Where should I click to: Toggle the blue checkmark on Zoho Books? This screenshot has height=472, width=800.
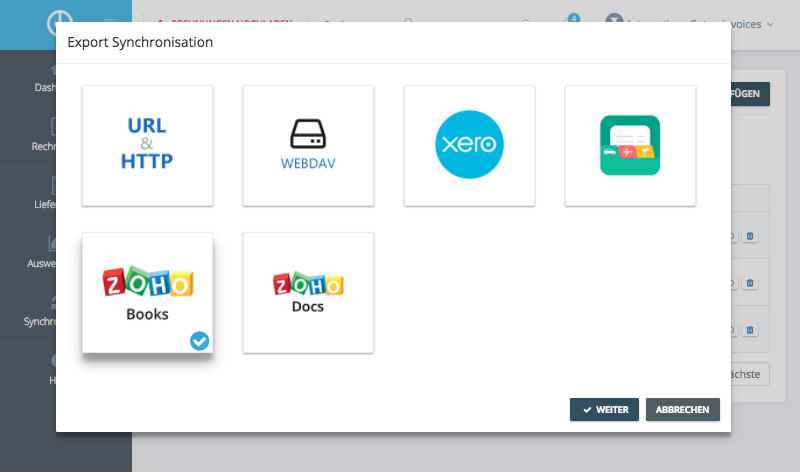coord(199,341)
